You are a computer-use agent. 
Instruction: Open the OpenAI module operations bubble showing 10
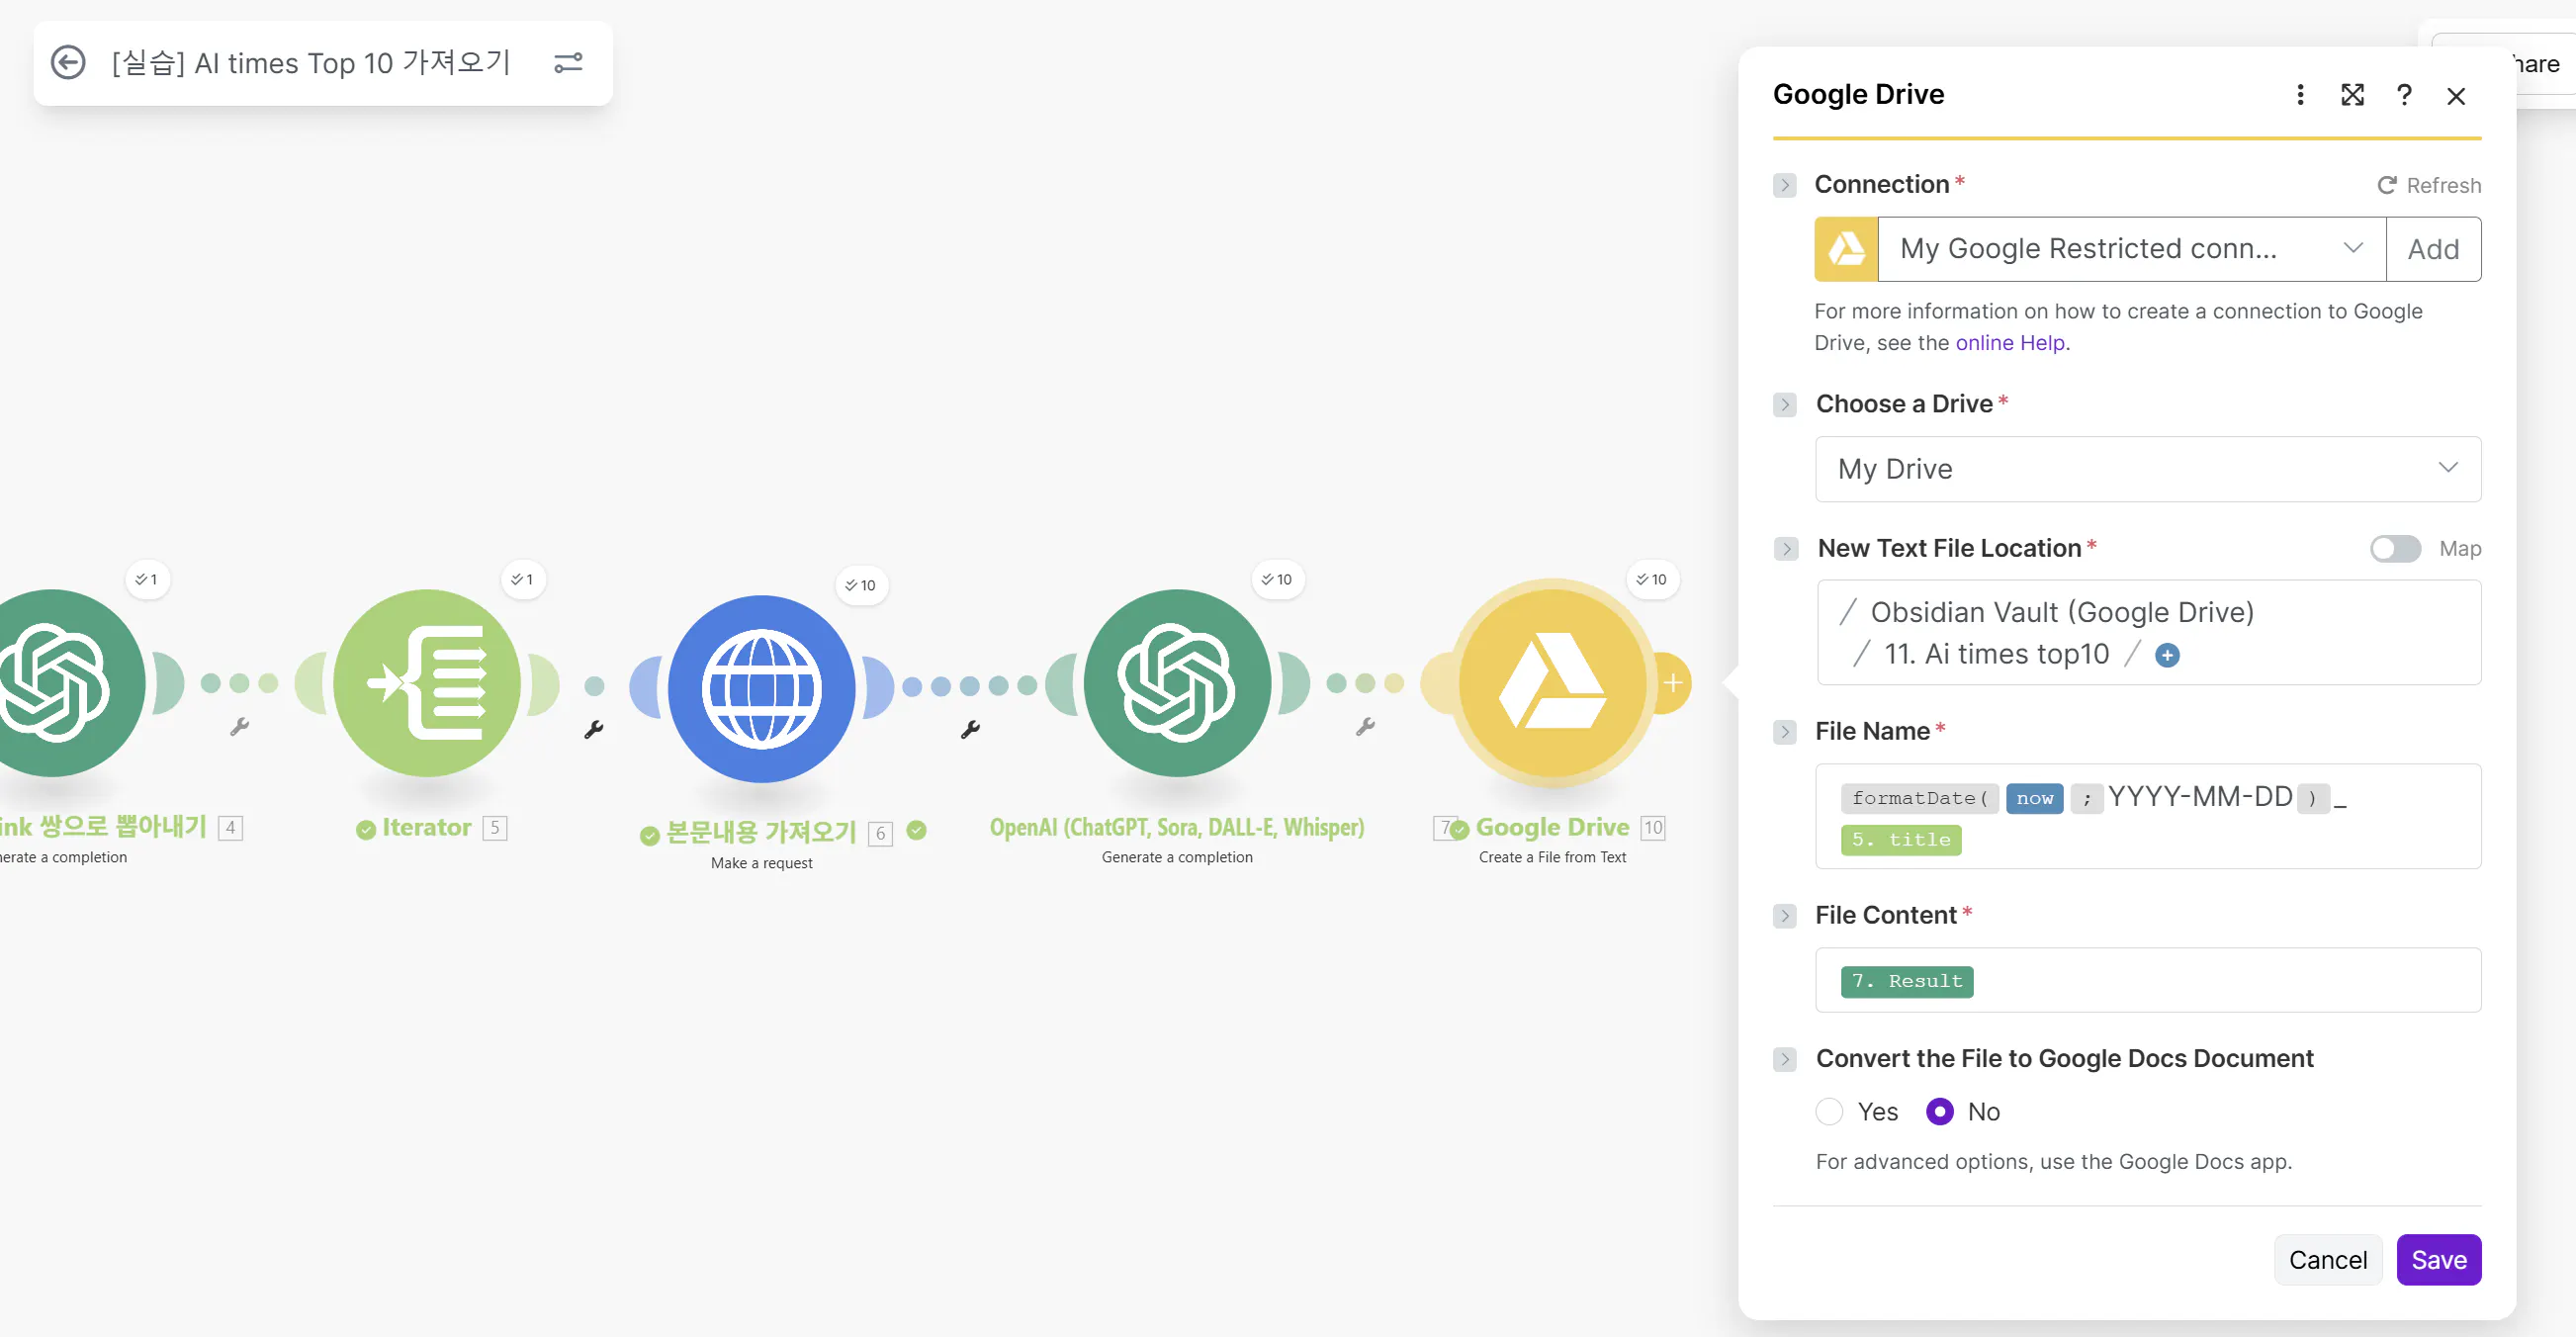(x=1278, y=579)
